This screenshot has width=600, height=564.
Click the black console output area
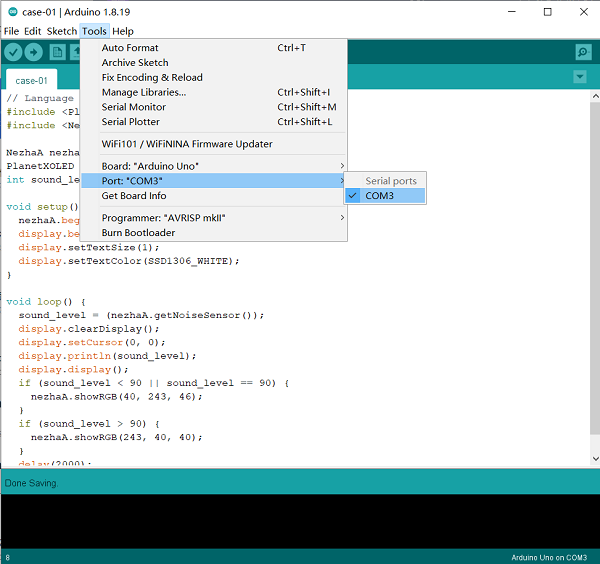pos(300,521)
